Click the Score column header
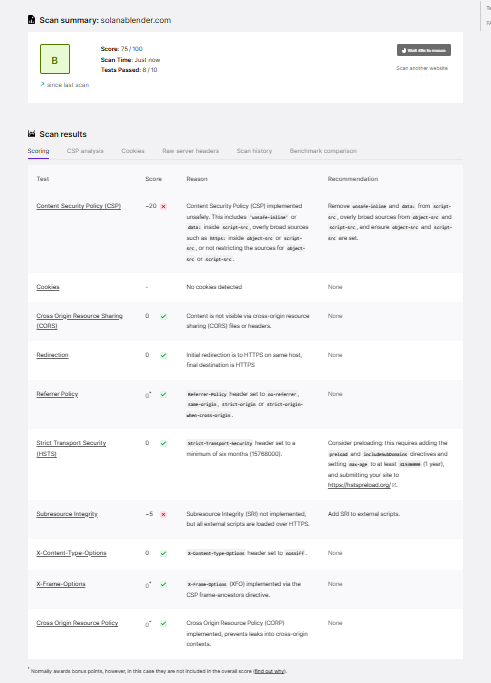Screen dimensions: 491x683 [x=153, y=179]
